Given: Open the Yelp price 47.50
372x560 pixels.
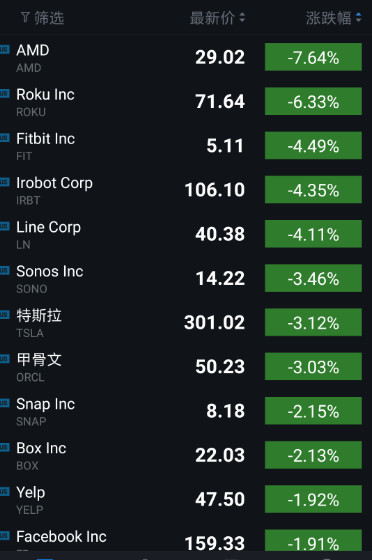Looking at the screenshot, I should click(x=220, y=499).
